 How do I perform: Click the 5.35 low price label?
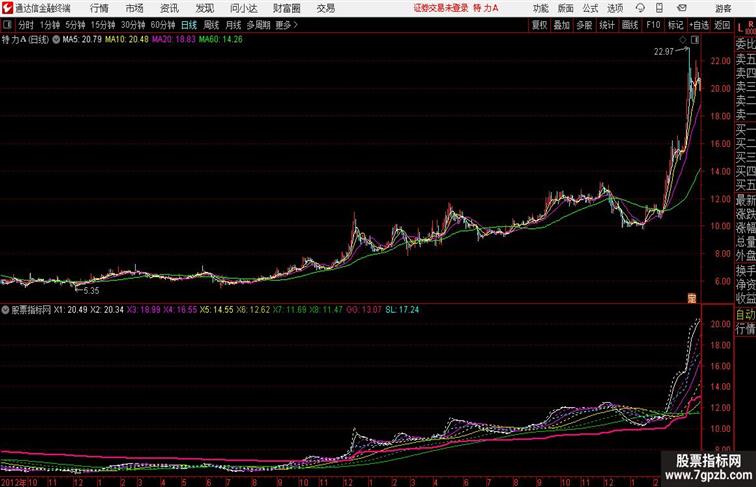point(91,291)
